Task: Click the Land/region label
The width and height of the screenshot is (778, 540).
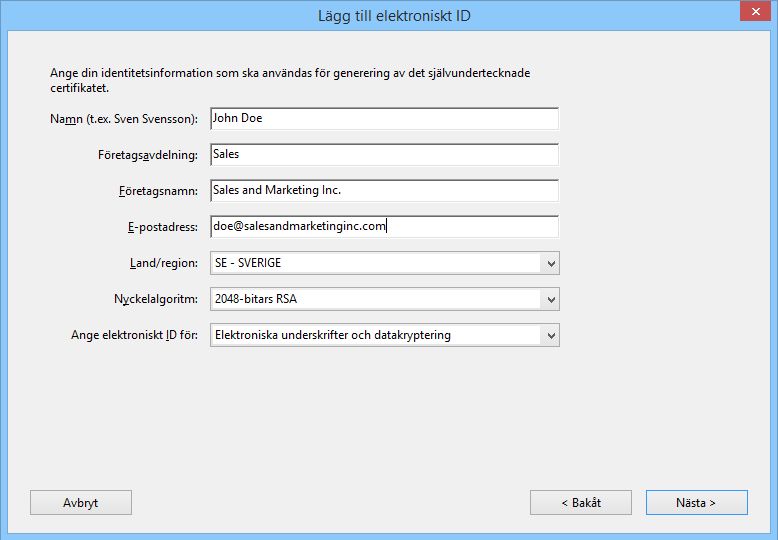Action: coord(164,263)
